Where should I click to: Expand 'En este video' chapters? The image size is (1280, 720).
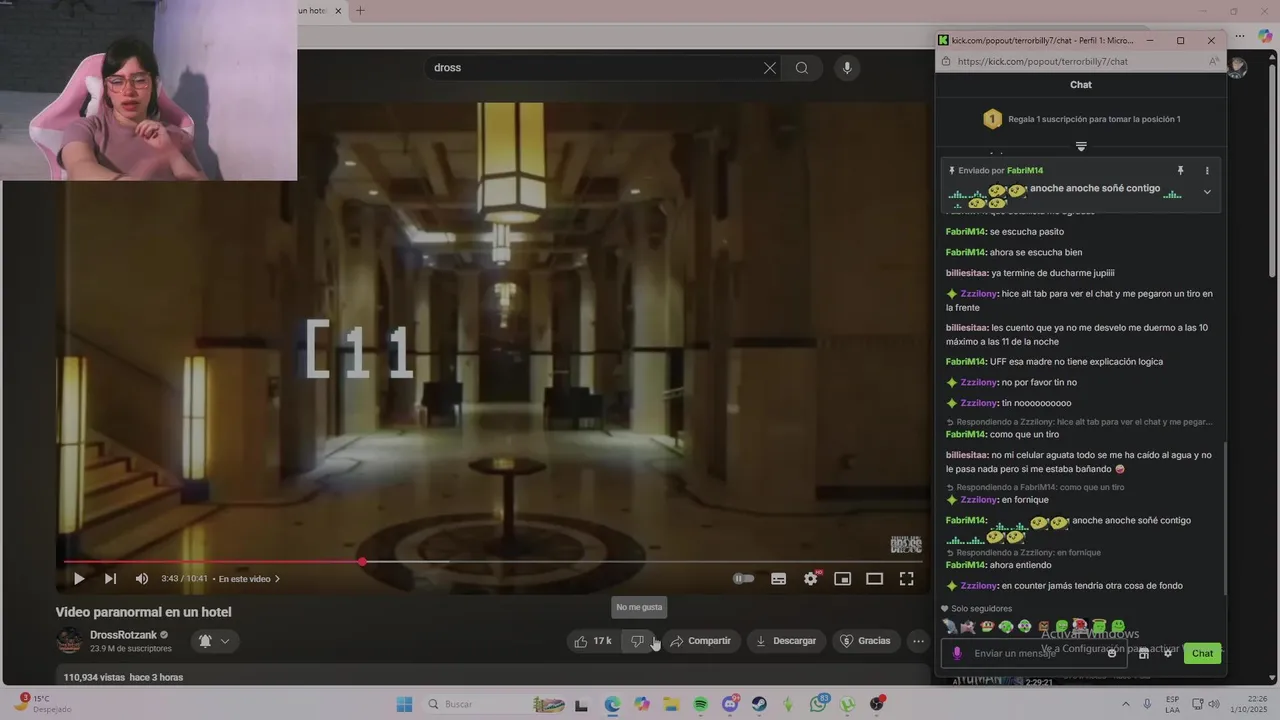click(x=249, y=579)
